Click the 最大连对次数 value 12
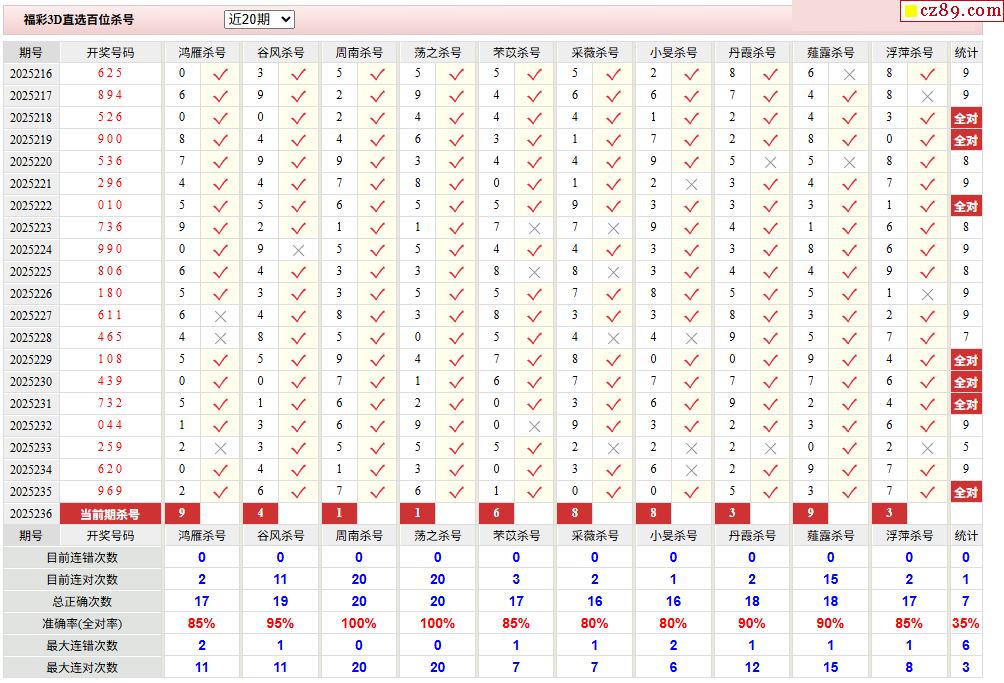Screen dimensions: 1004x683 (x=752, y=668)
